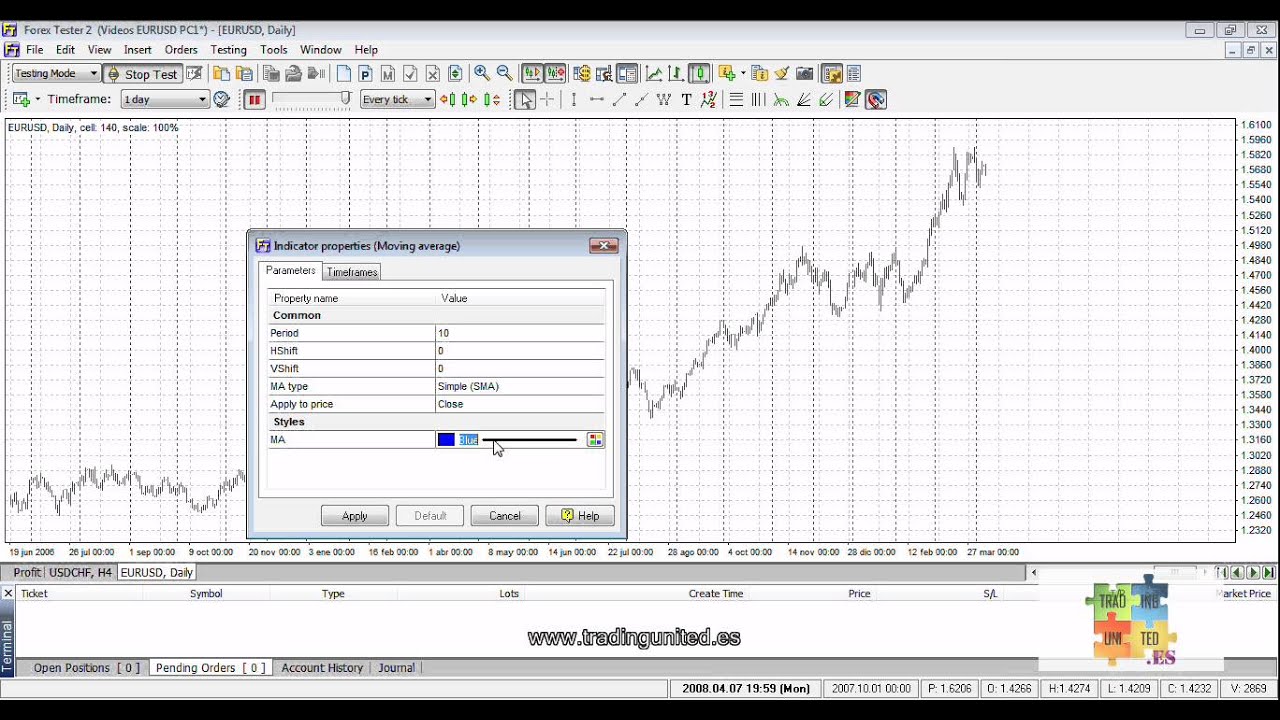
Task: Click the dialog Help button
Action: tap(580, 516)
